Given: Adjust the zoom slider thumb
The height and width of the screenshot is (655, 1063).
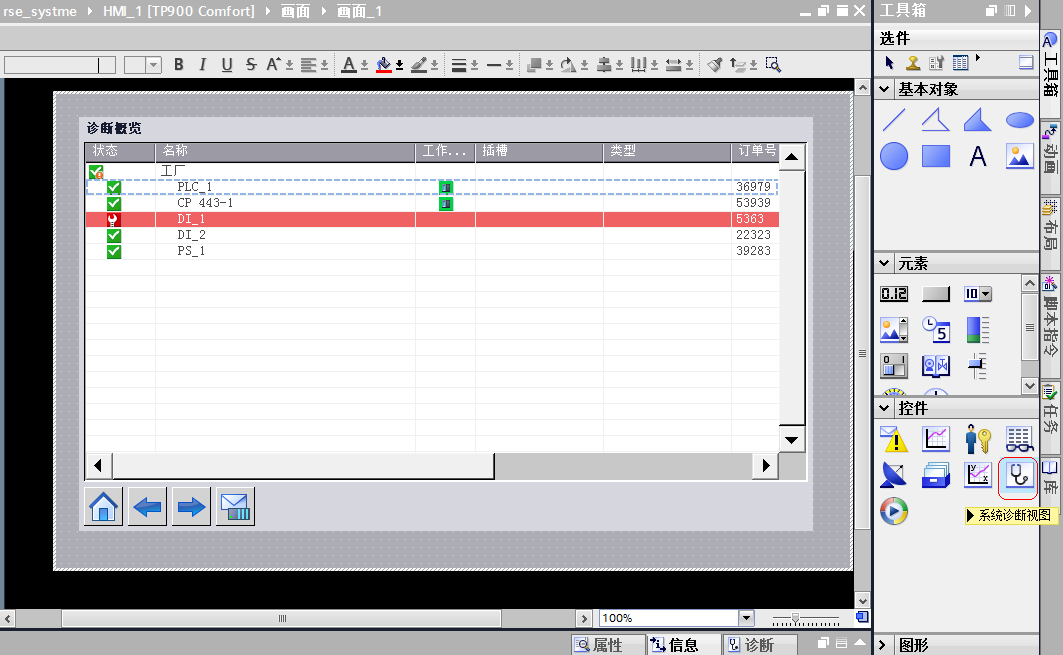Looking at the screenshot, I should pyautogui.click(x=796, y=618).
